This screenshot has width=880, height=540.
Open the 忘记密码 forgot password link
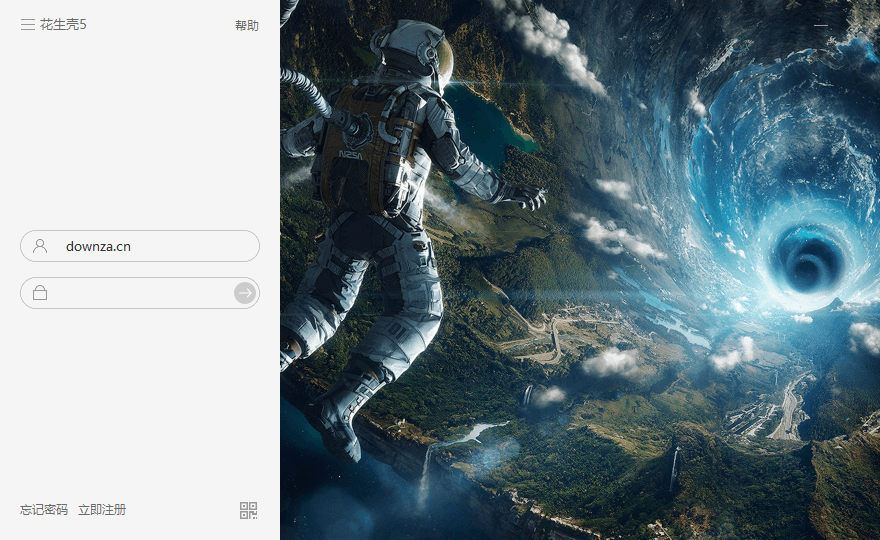(x=44, y=510)
